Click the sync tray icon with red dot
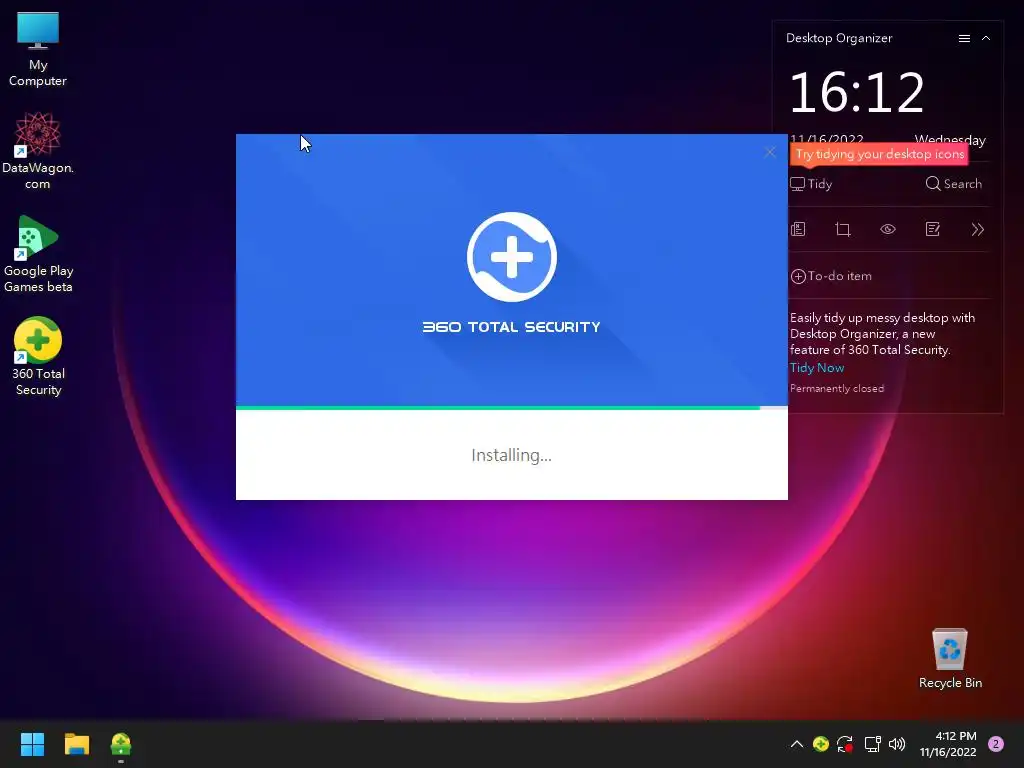The height and width of the screenshot is (768, 1024). (x=845, y=744)
